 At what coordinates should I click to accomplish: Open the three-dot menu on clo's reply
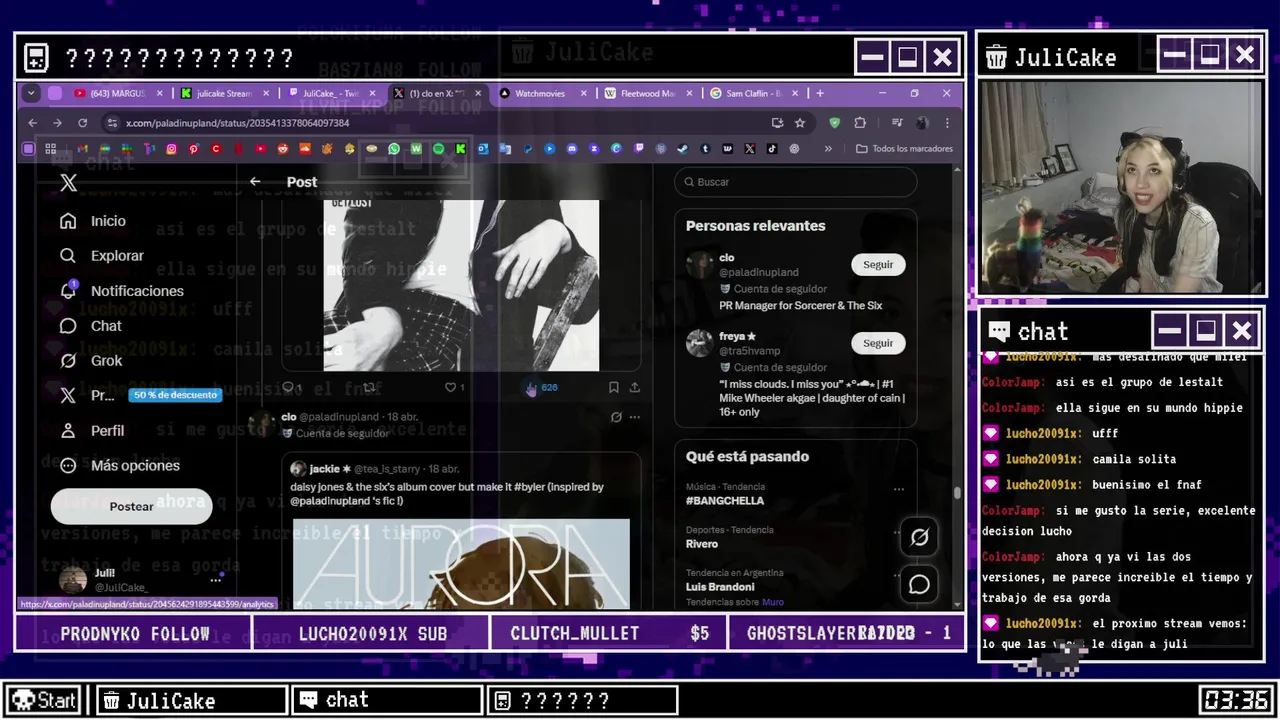pos(634,417)
